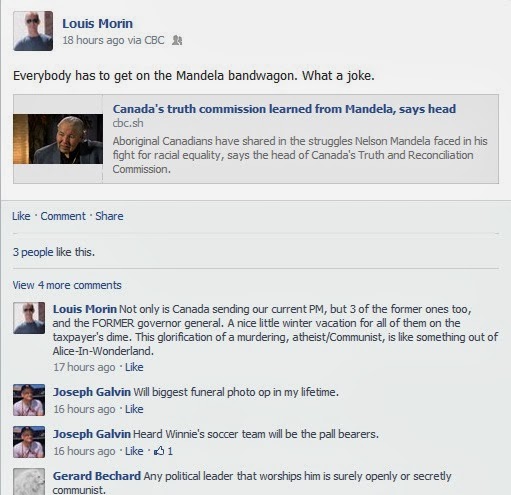Click the via CBC source link

click(154, 40)
